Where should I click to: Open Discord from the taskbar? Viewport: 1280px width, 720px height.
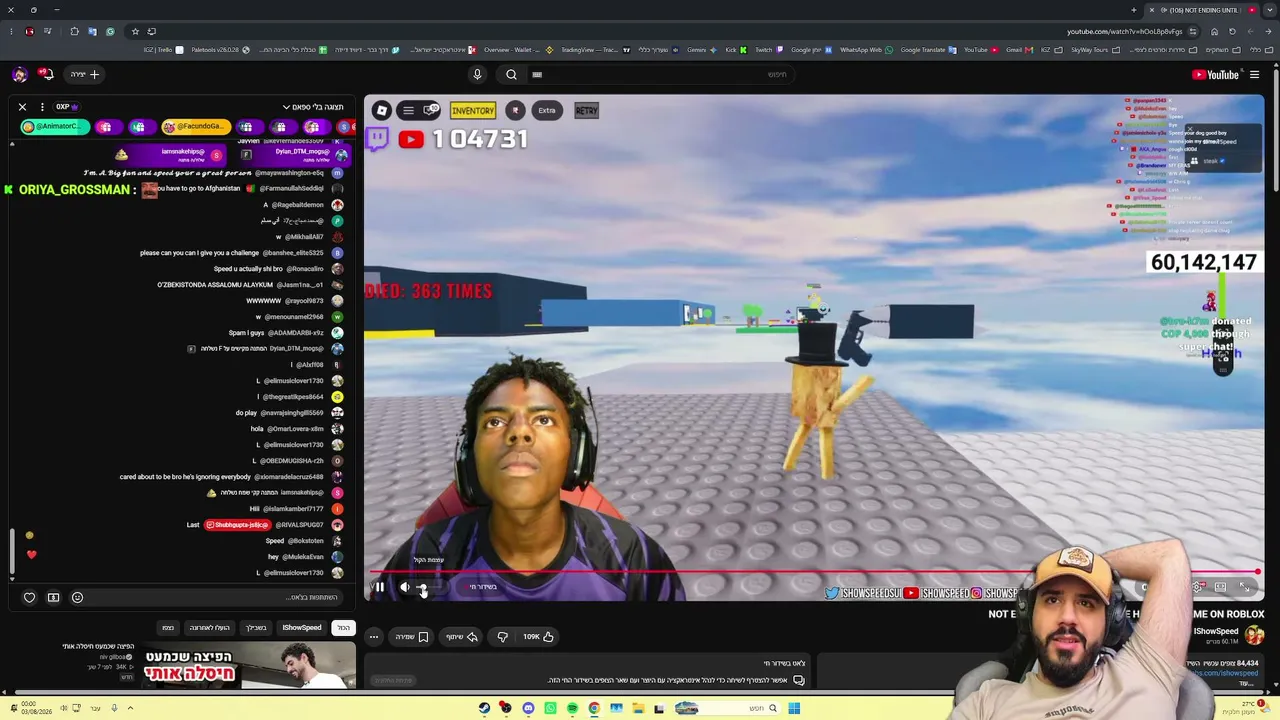528,708
